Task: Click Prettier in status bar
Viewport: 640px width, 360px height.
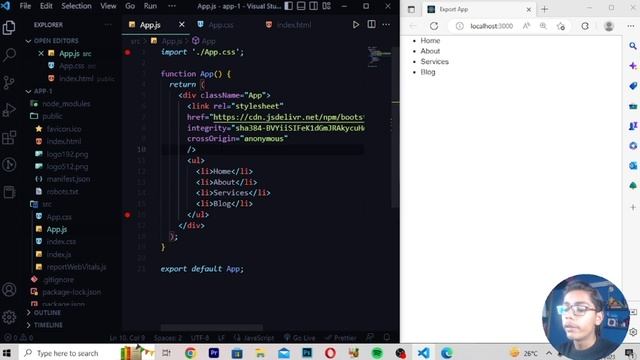Action: click(341, 338)
